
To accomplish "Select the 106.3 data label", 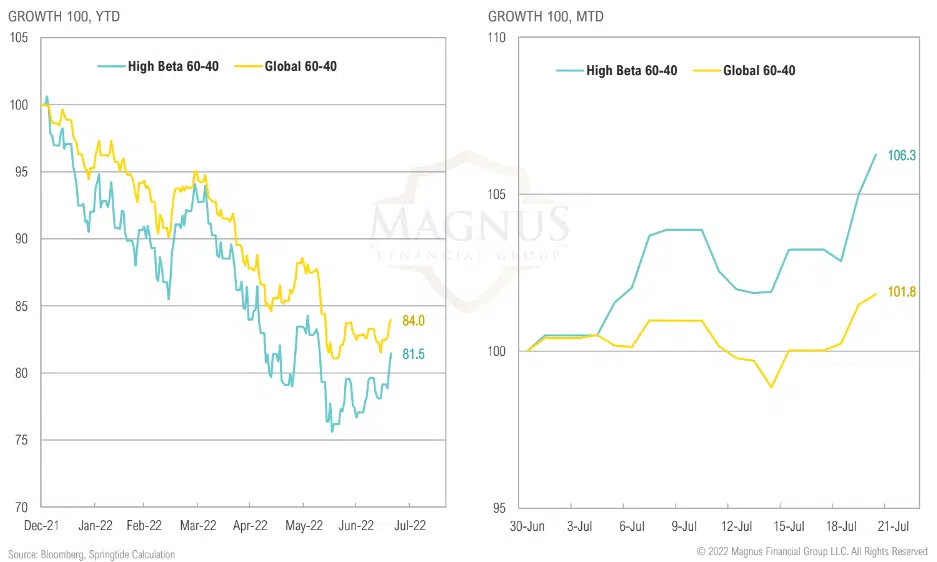I will click(x=902, y=155).
